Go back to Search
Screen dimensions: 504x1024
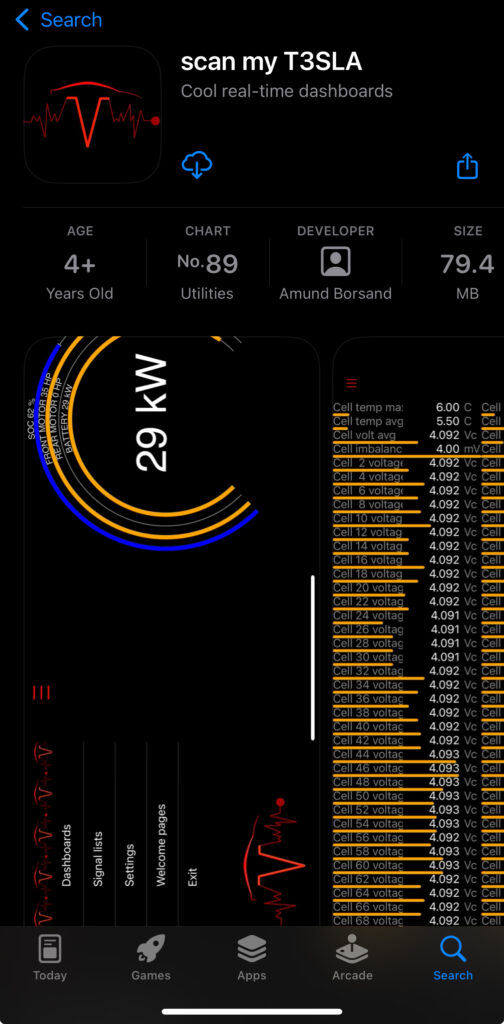pos(59,20)
